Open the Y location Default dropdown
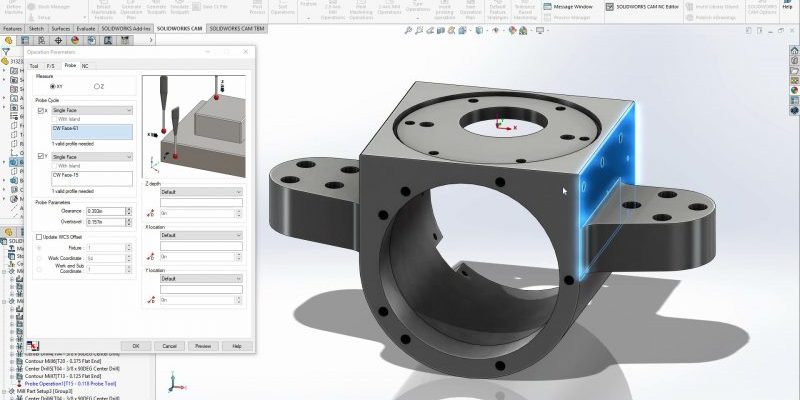Image resolution: width=800 pixels, height=400 pixels. pos(201,278)
